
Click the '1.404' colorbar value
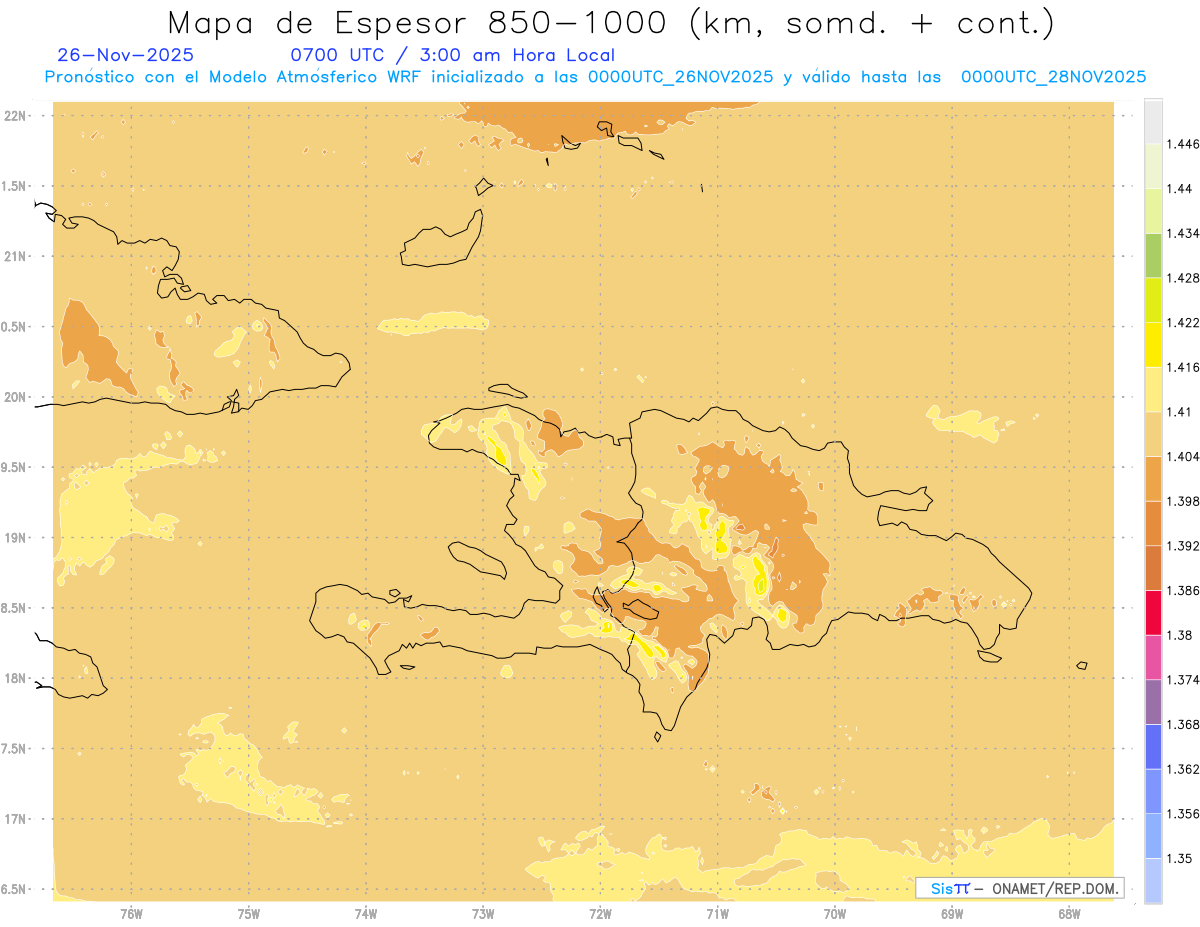[x=1182, y=456]
